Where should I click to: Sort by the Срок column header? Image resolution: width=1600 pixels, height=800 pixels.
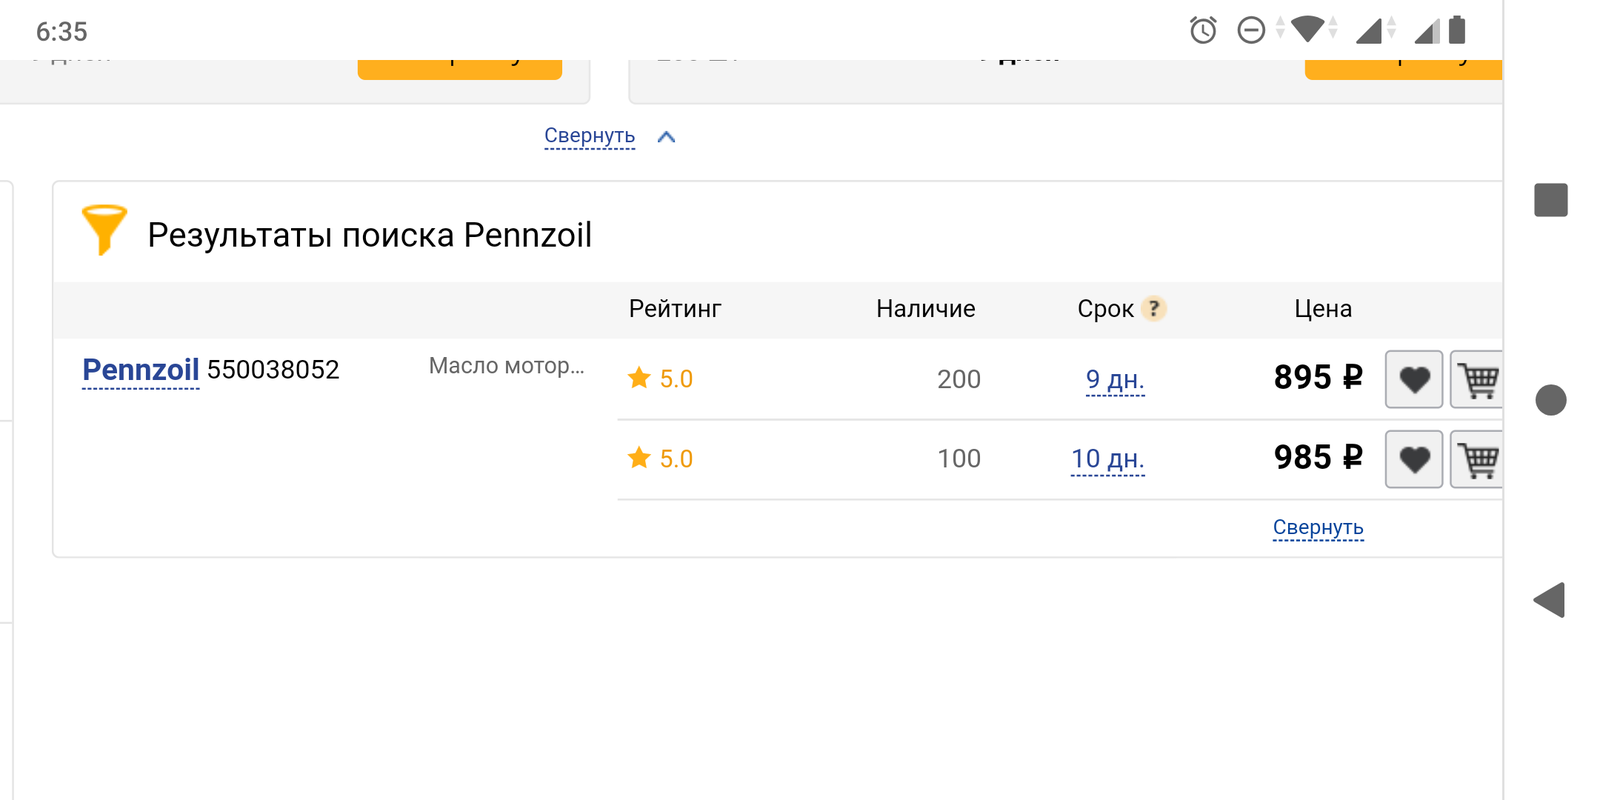point(1105,309)
